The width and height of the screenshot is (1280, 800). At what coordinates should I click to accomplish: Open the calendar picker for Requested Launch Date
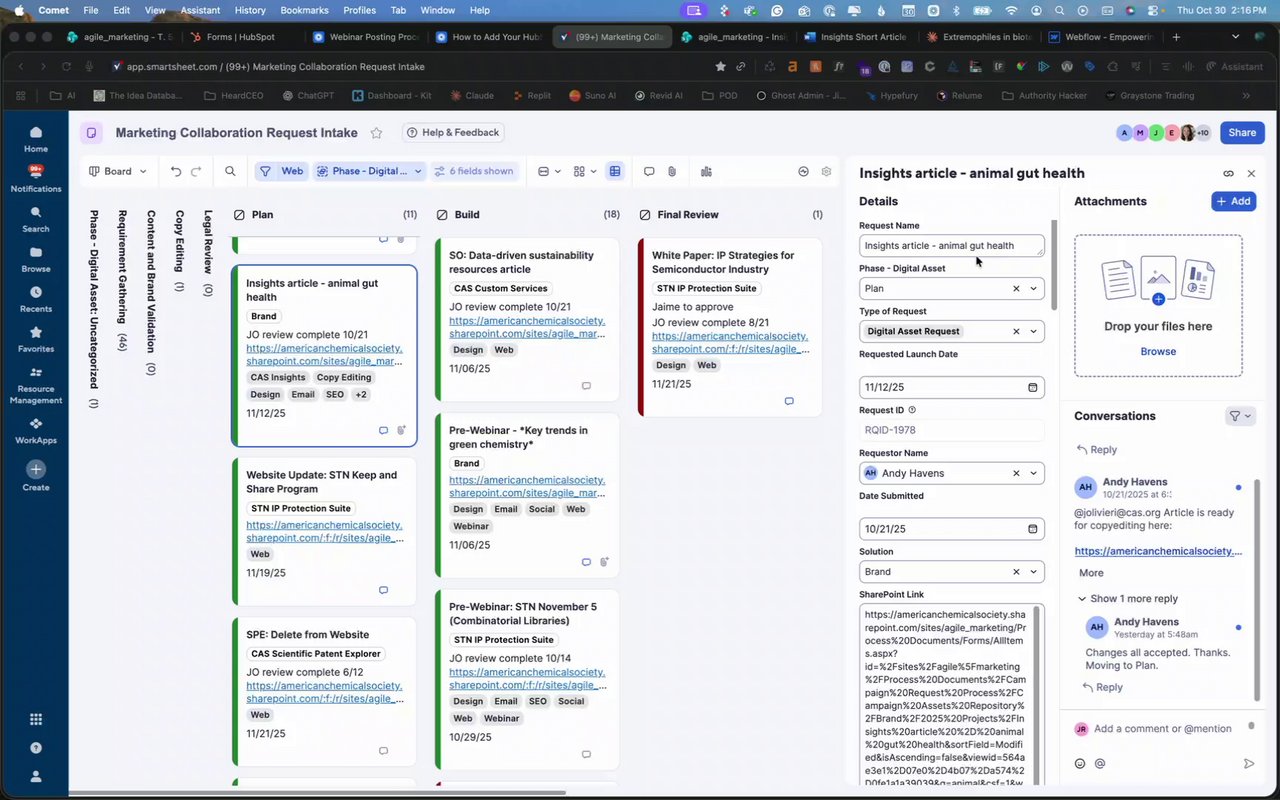point(1033,387)
